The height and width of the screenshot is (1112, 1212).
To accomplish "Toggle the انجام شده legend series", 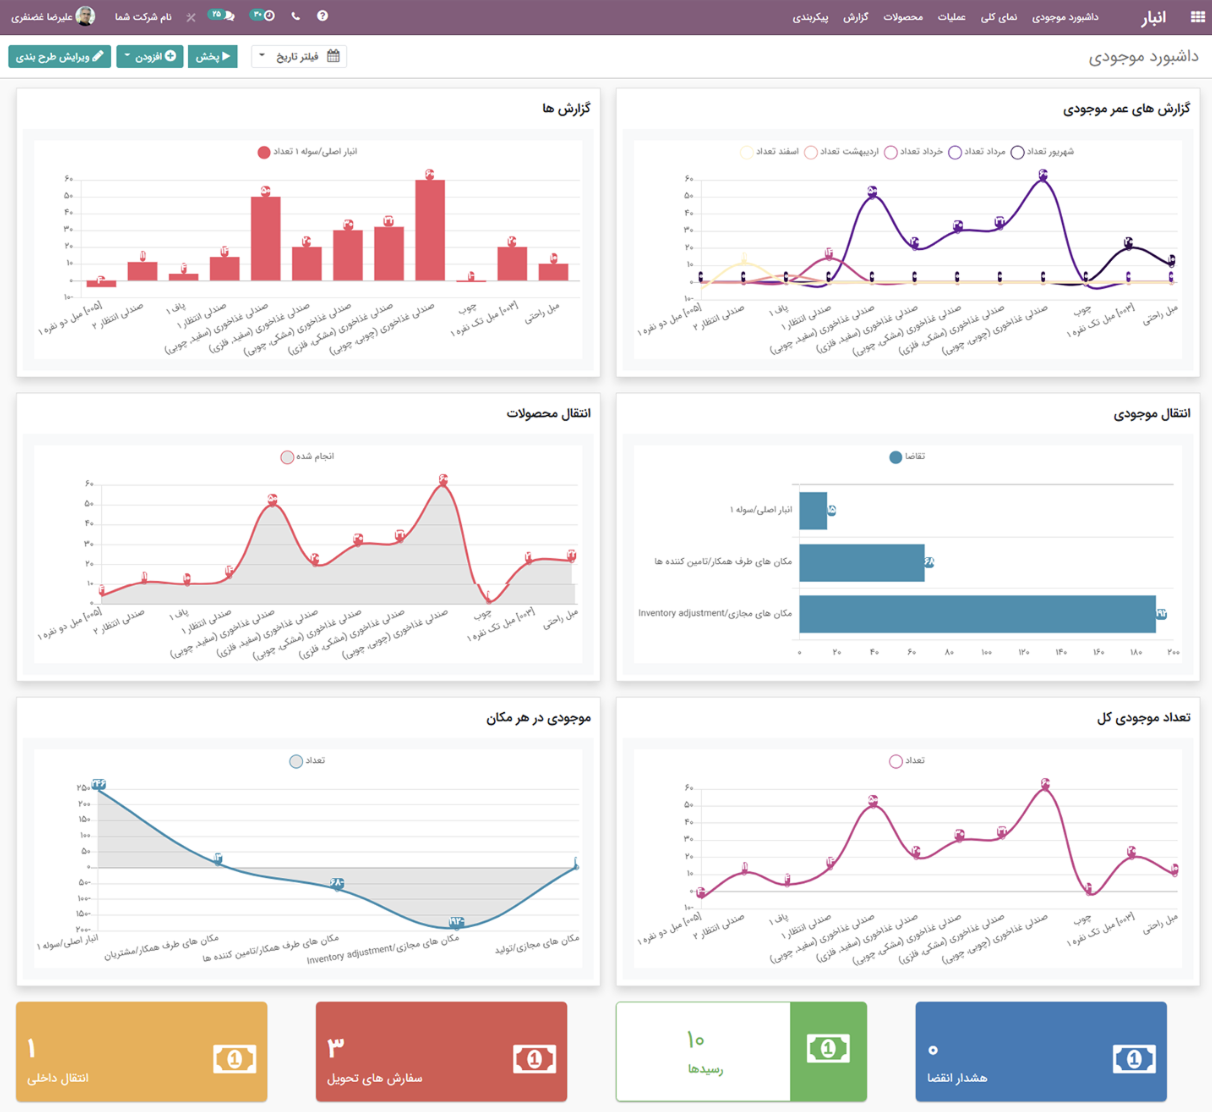I will point(287,457).
